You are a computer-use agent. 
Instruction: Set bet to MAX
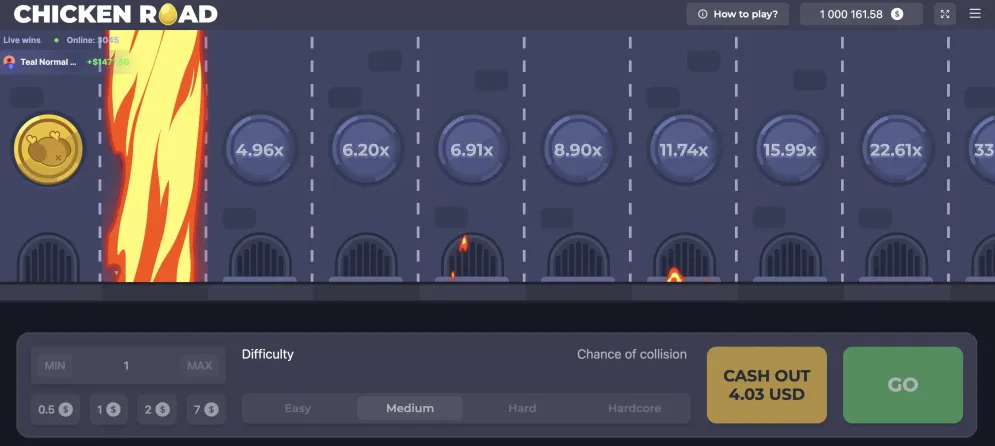199,365
